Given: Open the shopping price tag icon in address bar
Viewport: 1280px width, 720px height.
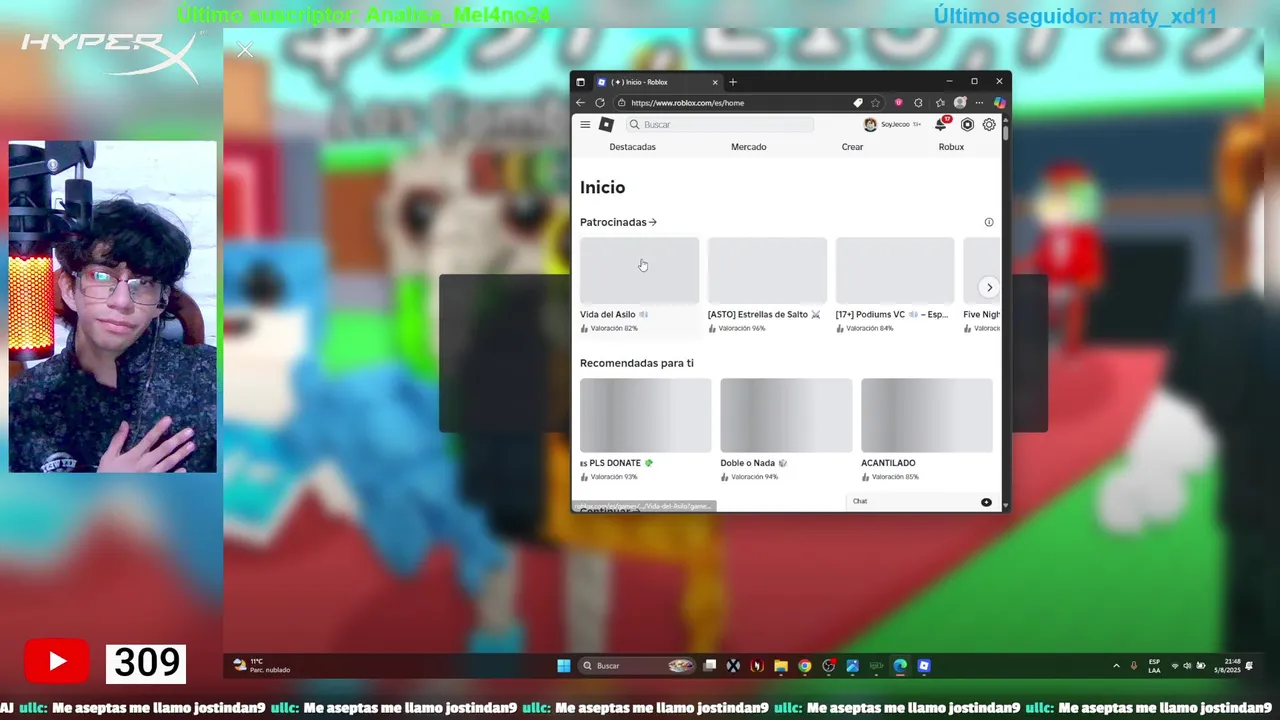Looking at the screenshot, I should click(x=858, y=103).
